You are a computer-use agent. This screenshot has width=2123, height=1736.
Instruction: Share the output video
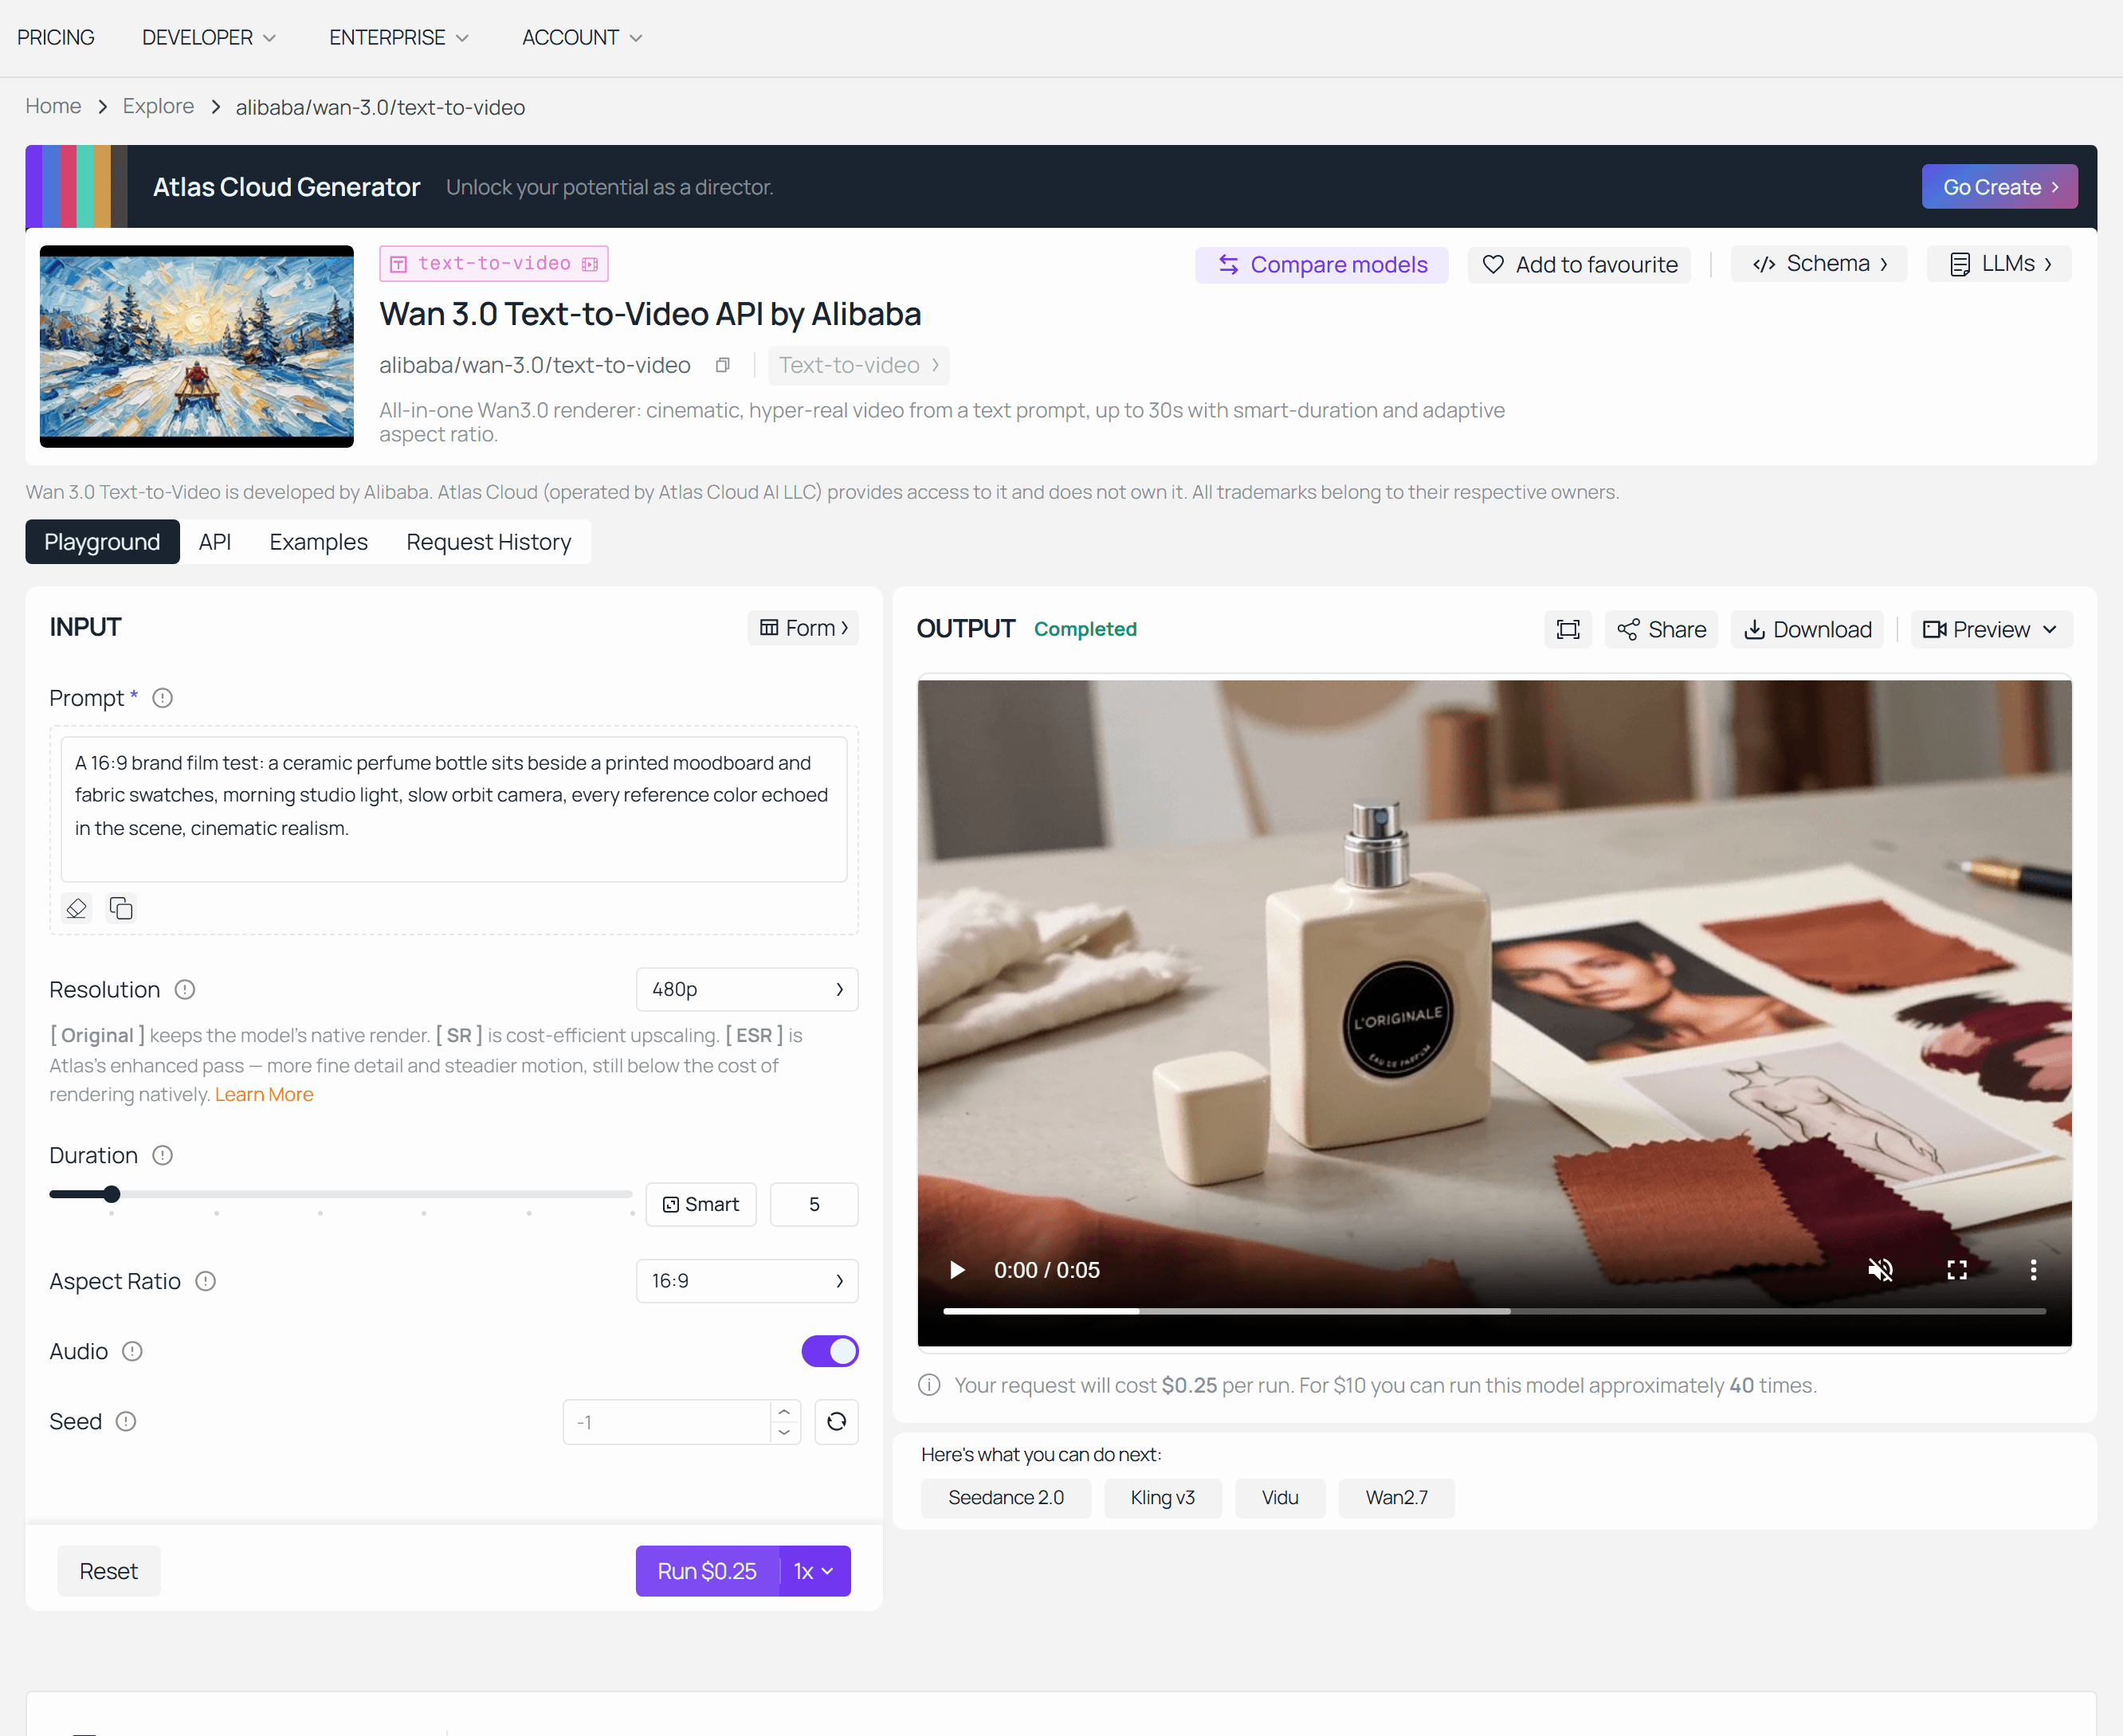coord(1662,630)
